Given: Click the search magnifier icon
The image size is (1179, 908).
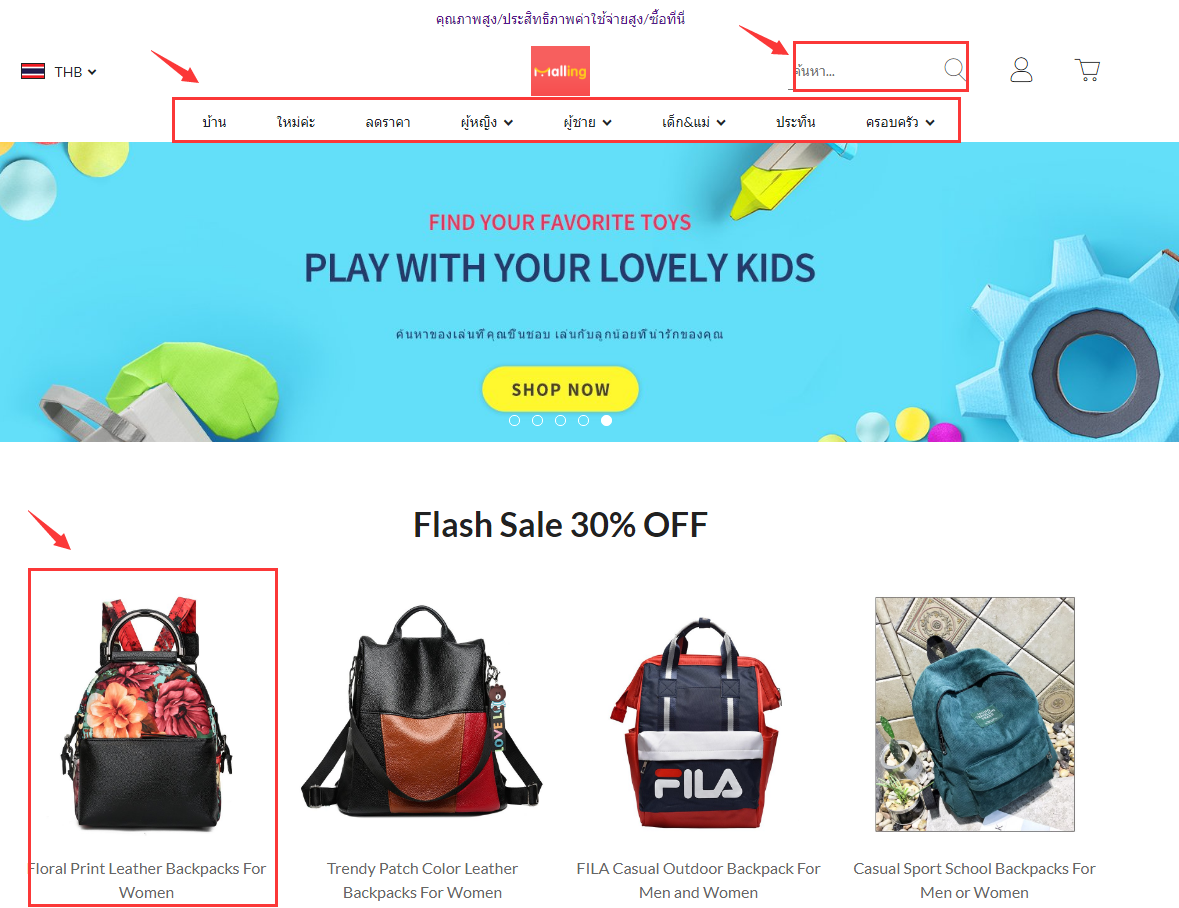Looking at the screenshot, I should 954,69.
